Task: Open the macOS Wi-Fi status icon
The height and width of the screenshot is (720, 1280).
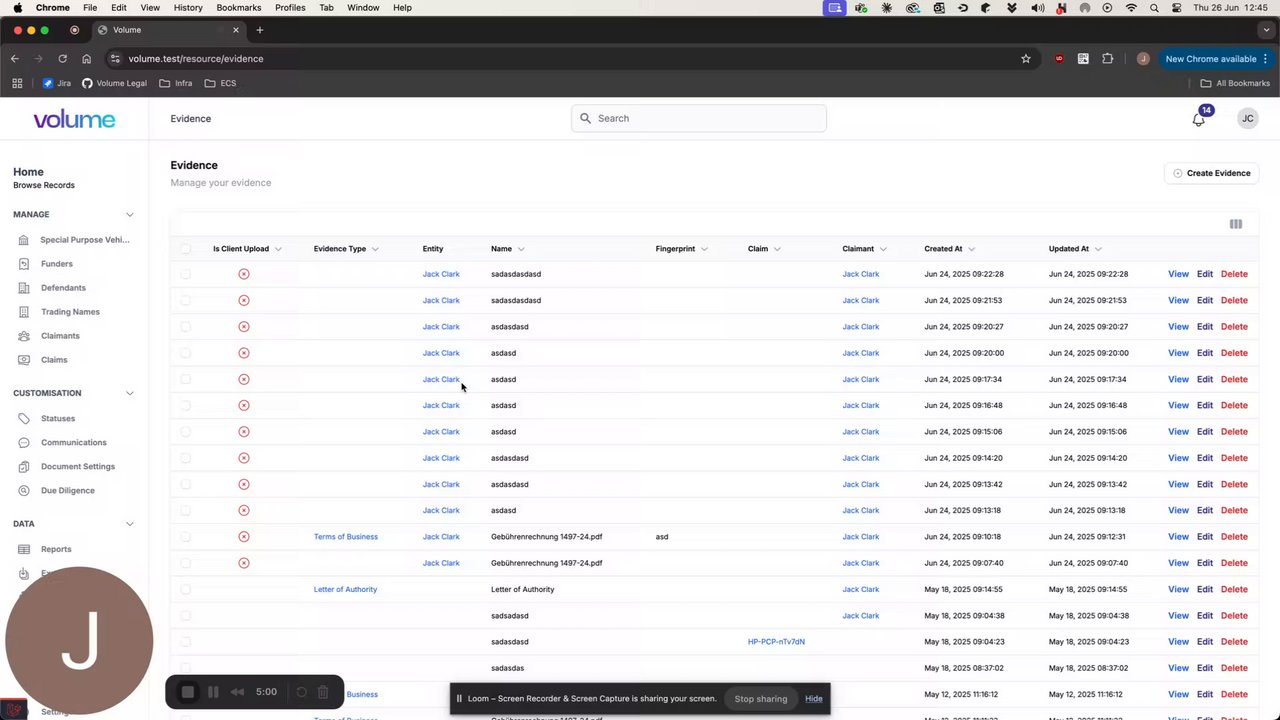Action: click(x=1131, y=8)
